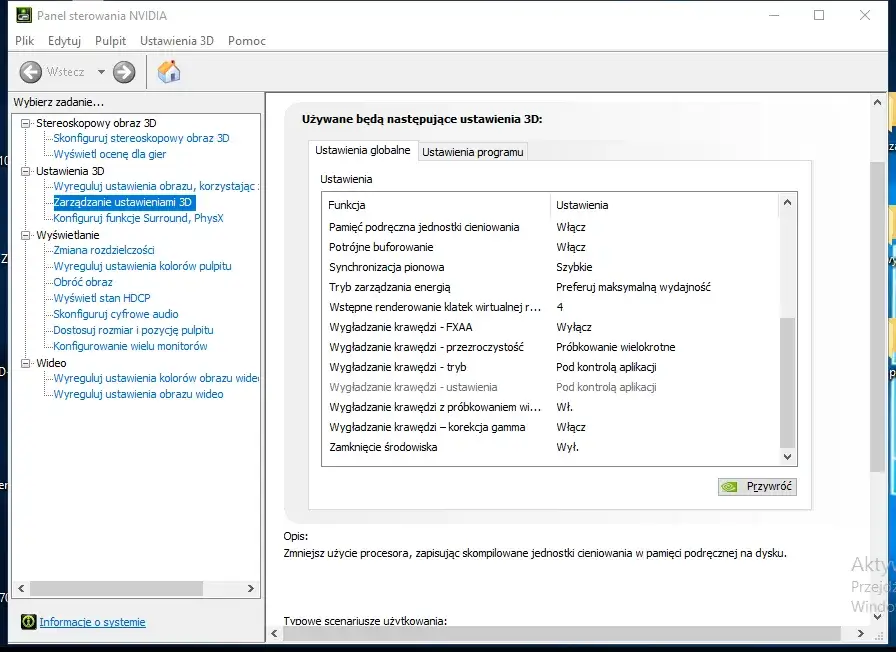Click the Forward arrow icon
Screen dimensions: 896x652
[124, 72]
